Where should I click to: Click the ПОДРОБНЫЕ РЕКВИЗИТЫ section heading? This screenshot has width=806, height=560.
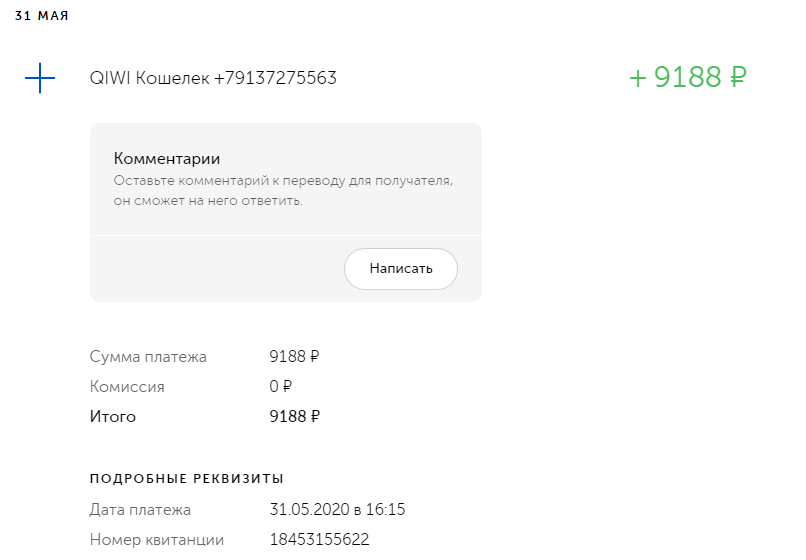point(186,478)
